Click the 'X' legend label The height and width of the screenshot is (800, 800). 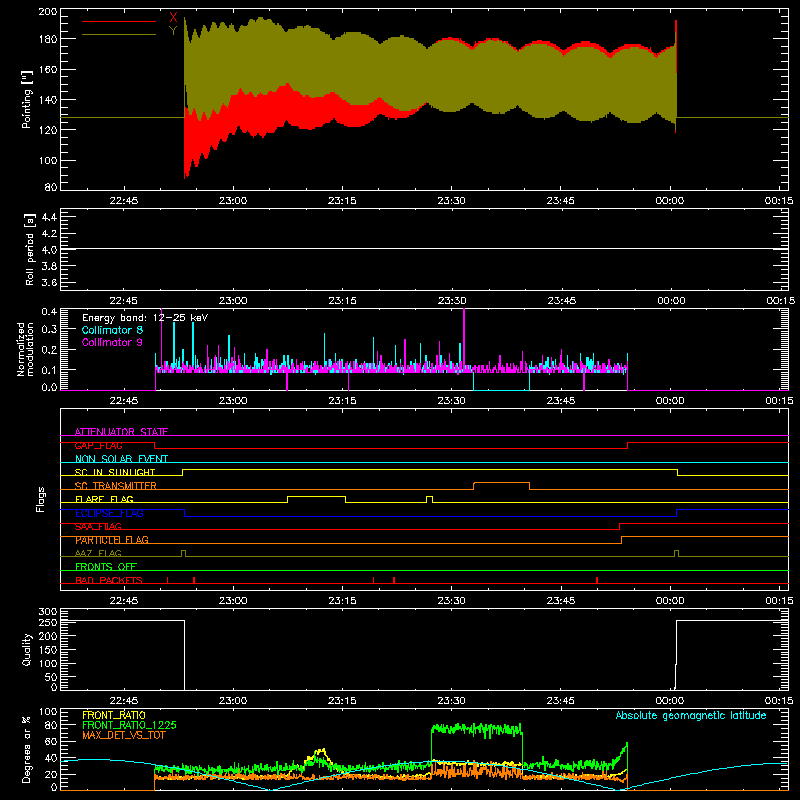click(173, 17)
